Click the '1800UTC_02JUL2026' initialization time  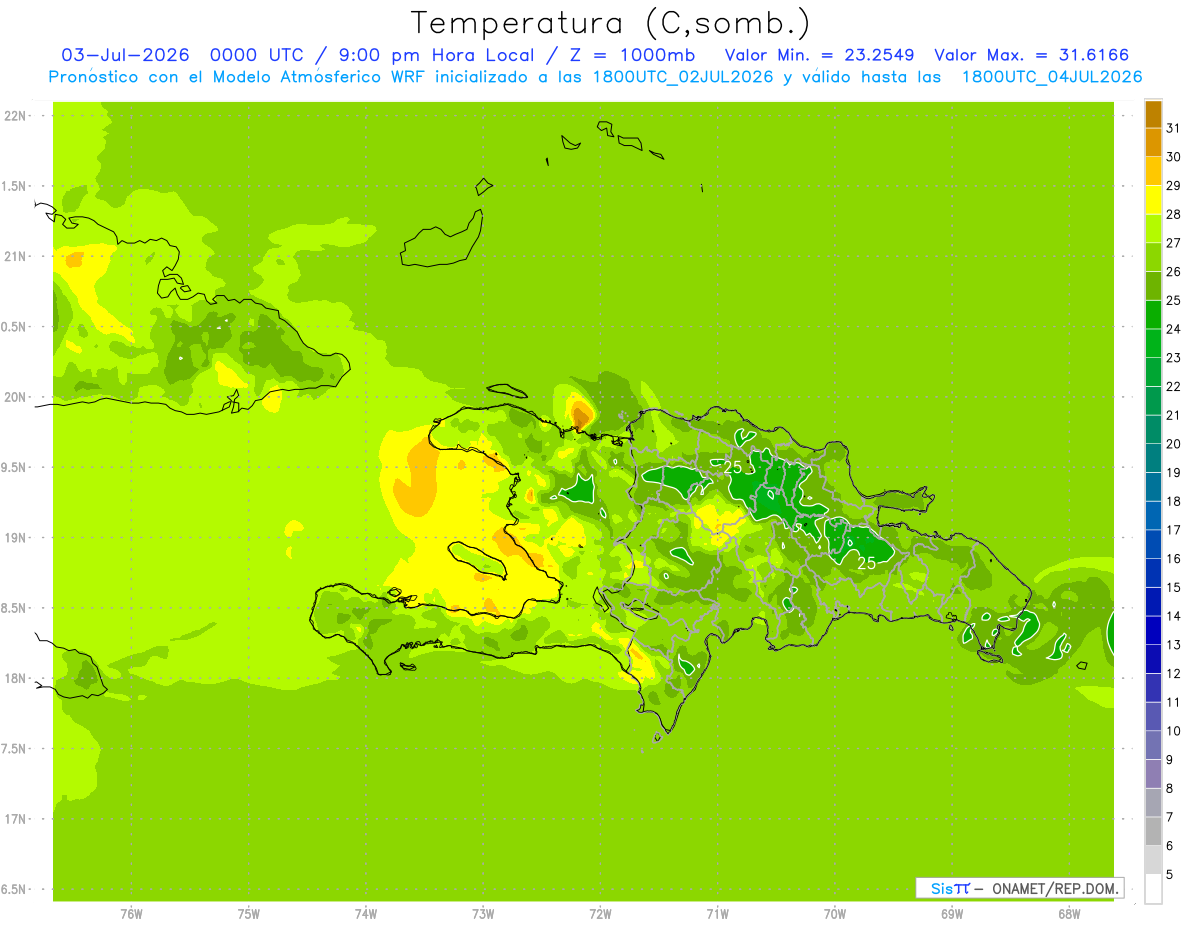coord(685,77)
